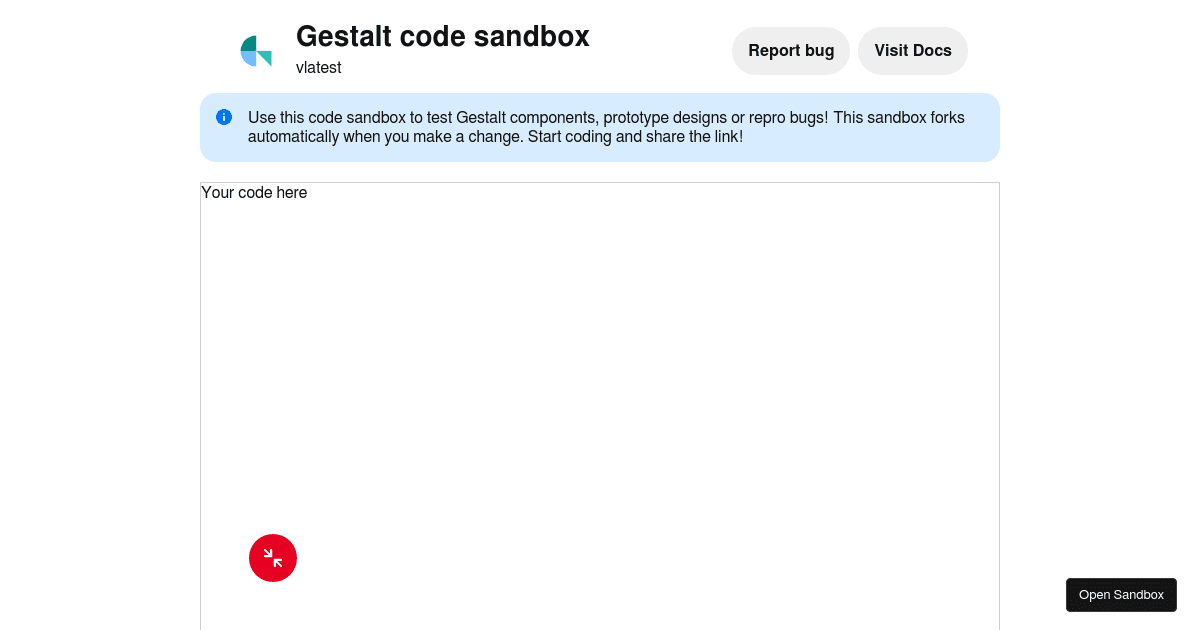Click the Gestalt code sandbox heading
The width and height of the screenshot is (1200, 630).
tap(442, 37)
